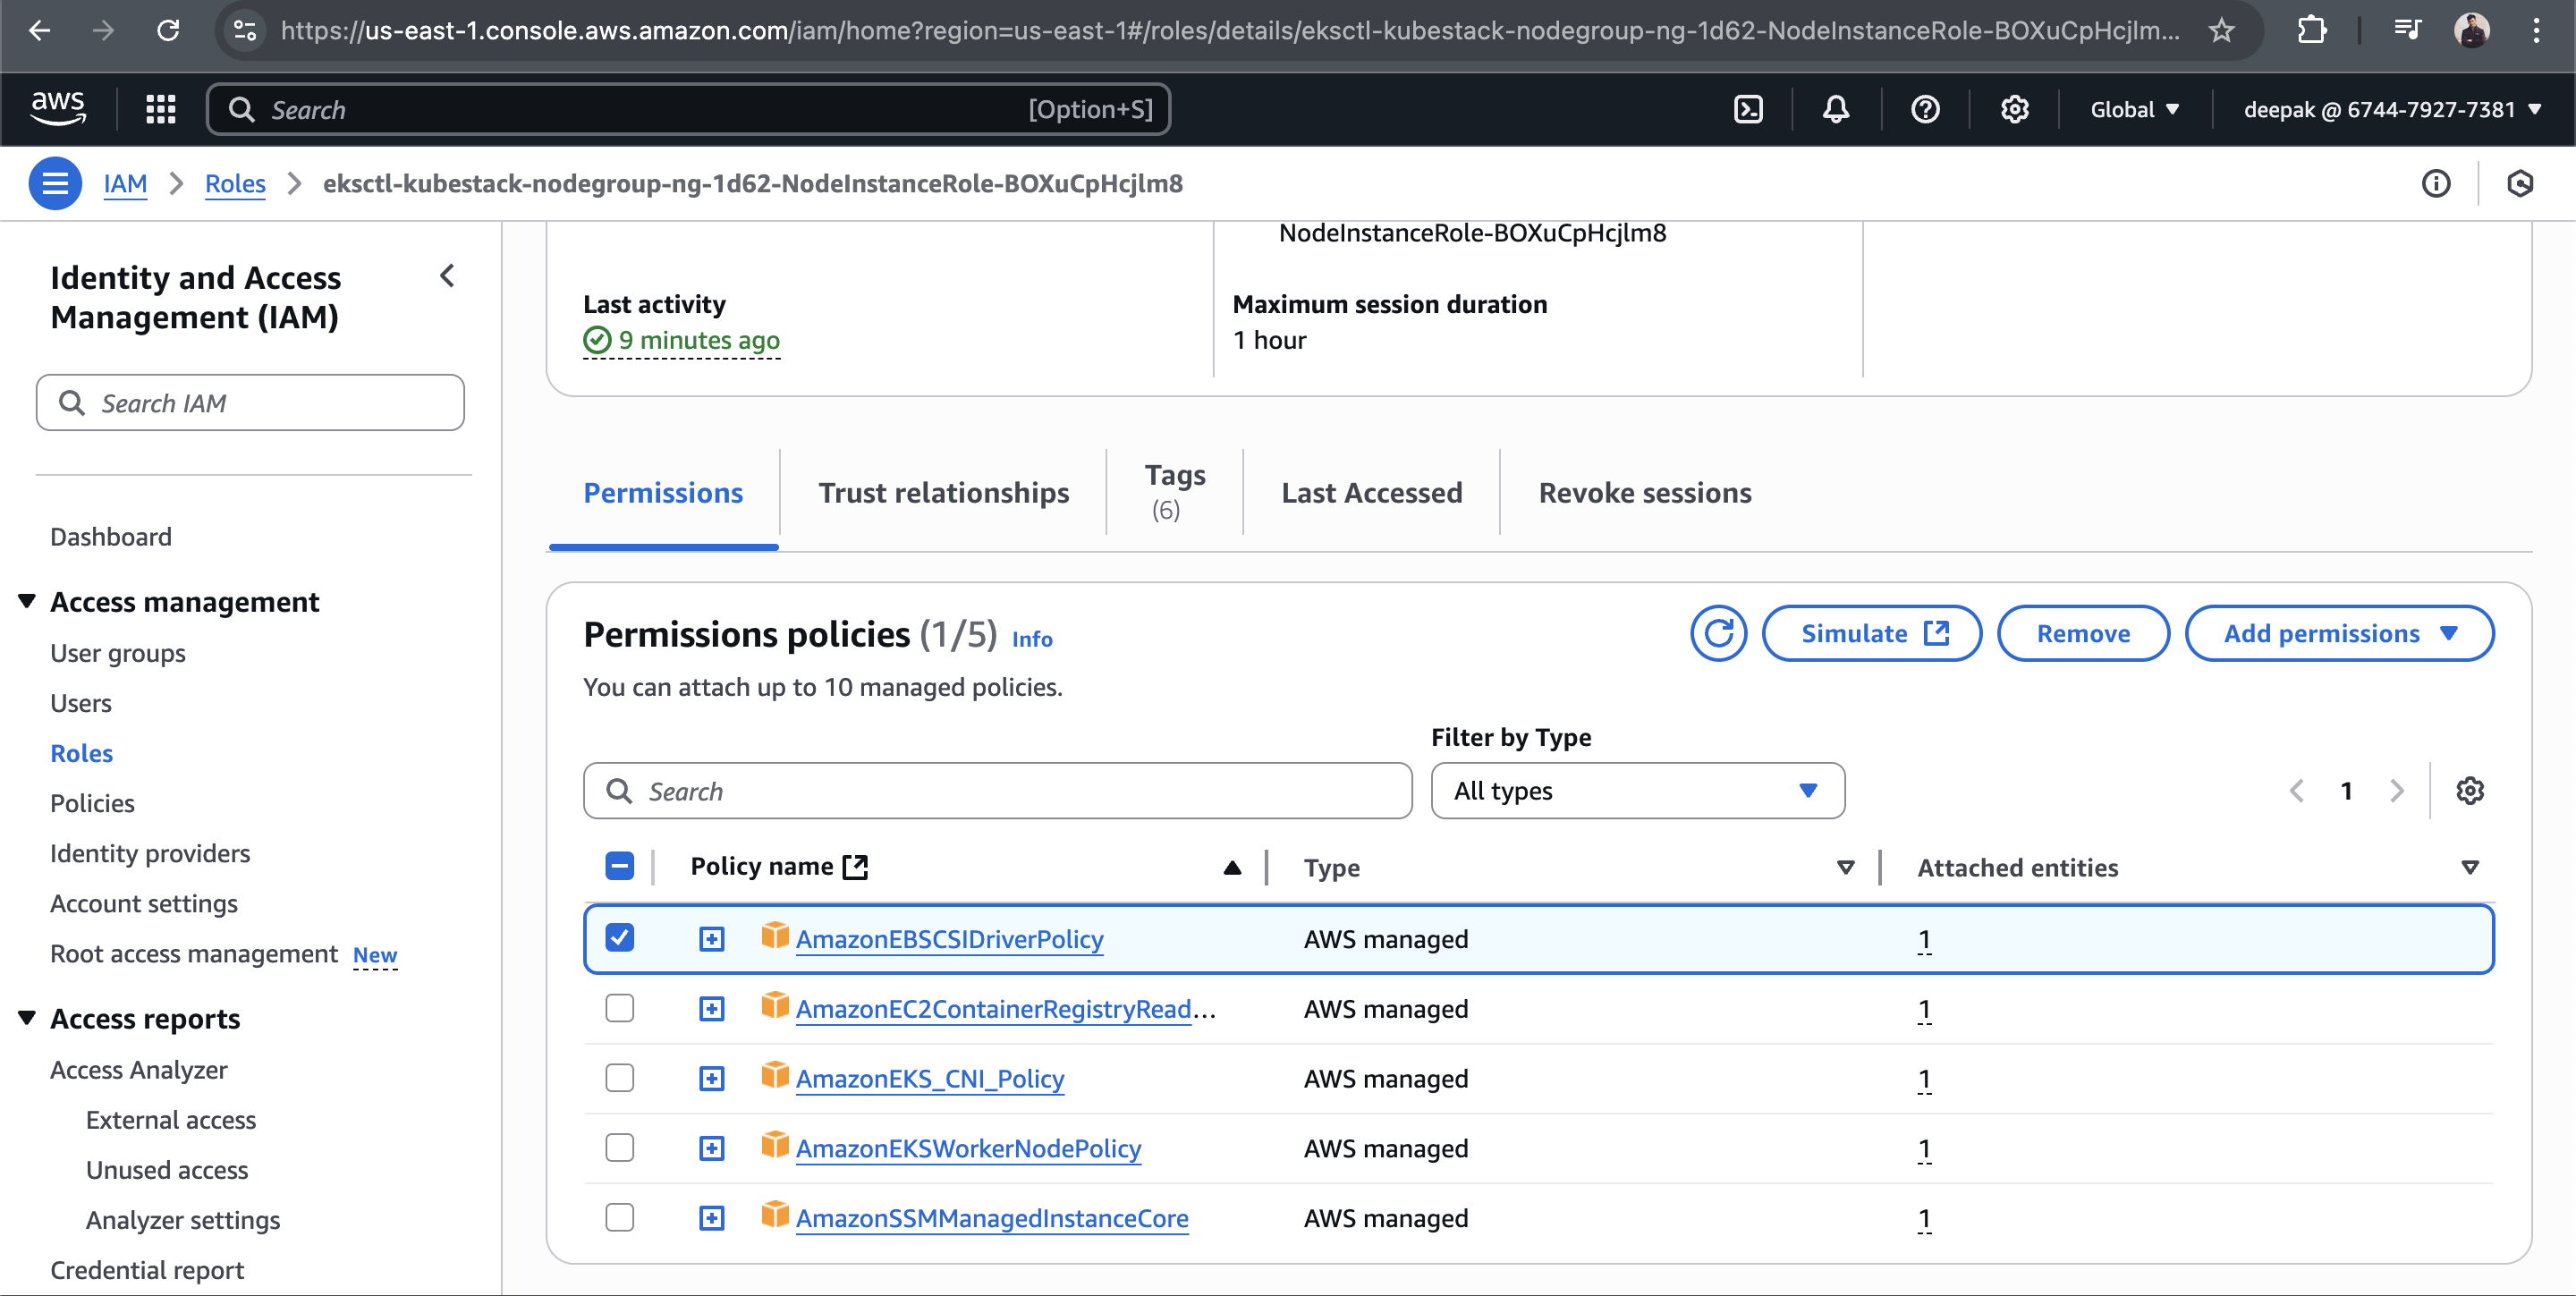This screenshot has height=1296, width=2576.
Task: Bookmark this page with the star icon
Action: pyautogui.click(x=2221, y=31)
